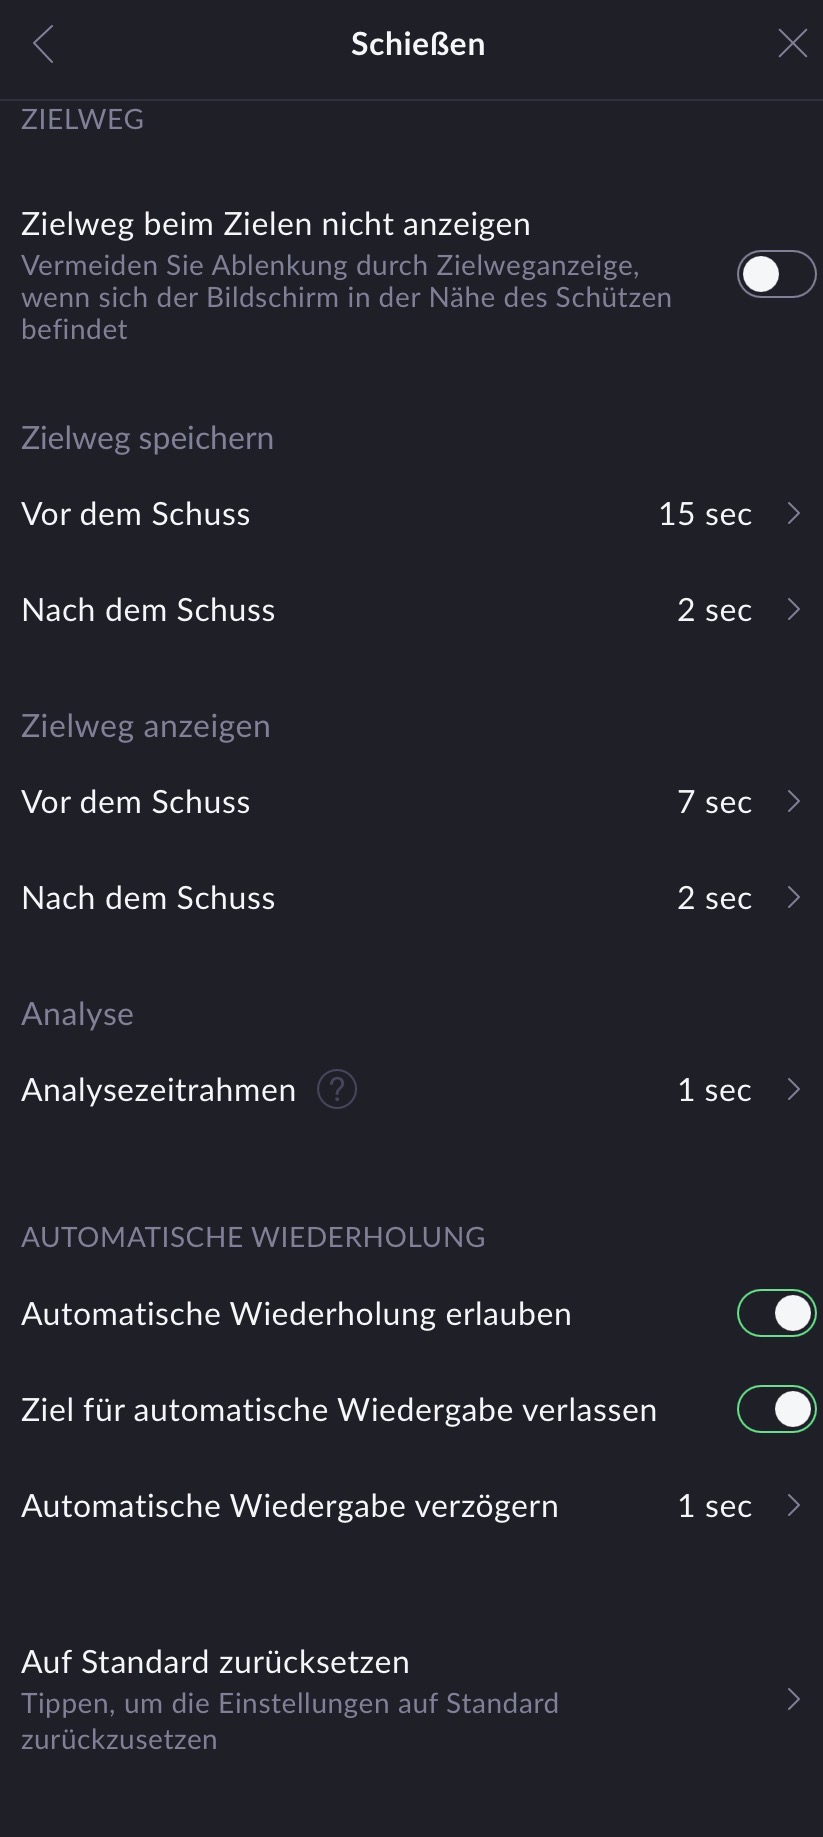
Task: Tap the 'Automatische Wiedergabe verzögern' label
Action: click(290, 1506)
